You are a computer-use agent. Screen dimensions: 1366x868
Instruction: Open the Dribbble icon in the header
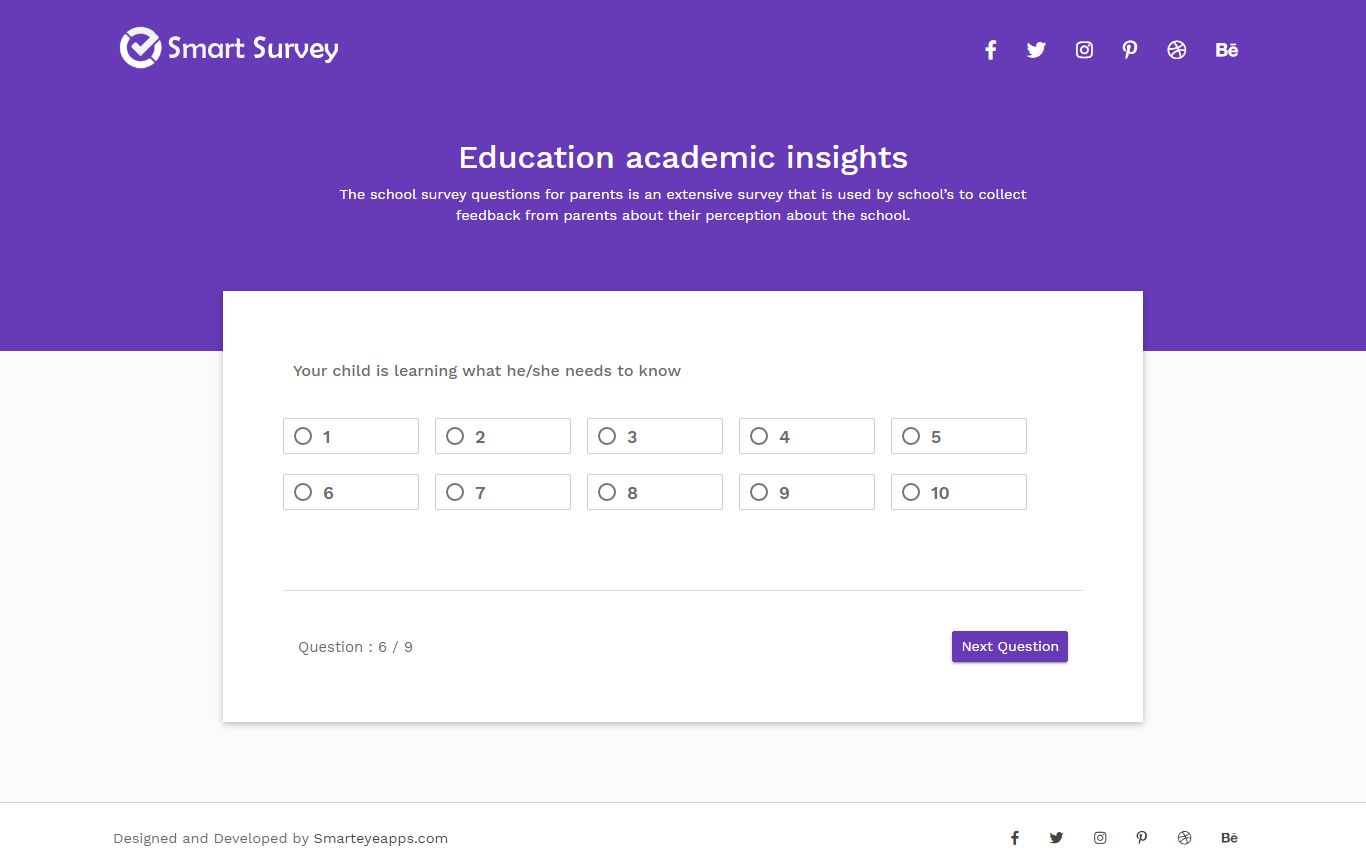coord(1177,50)
